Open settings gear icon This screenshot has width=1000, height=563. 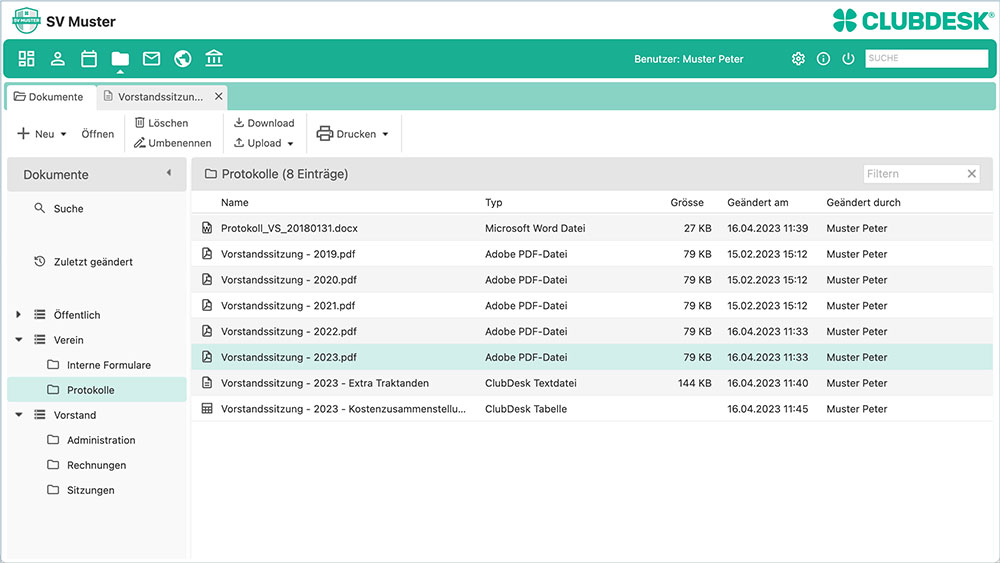[798, 59]
